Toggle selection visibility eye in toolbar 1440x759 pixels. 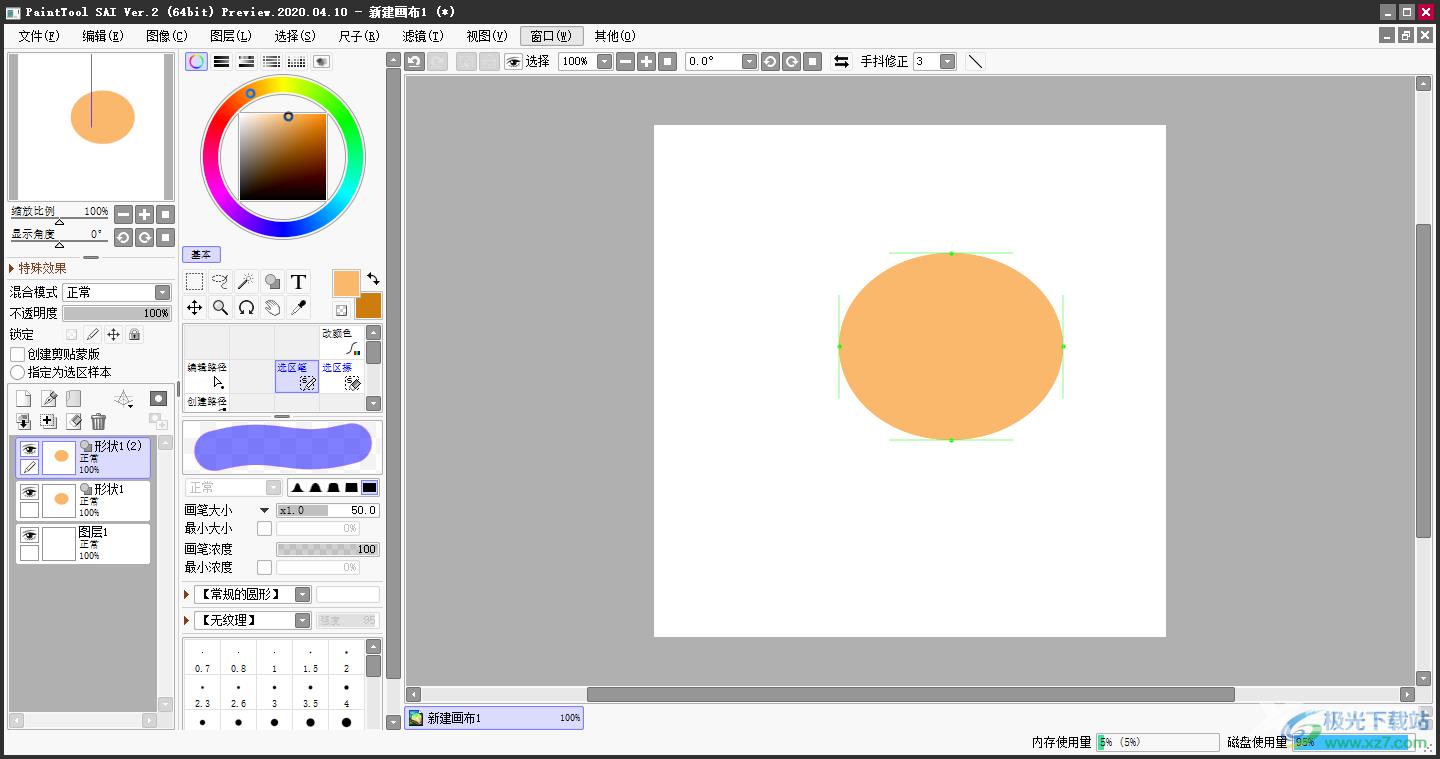[x=513, y=61]
